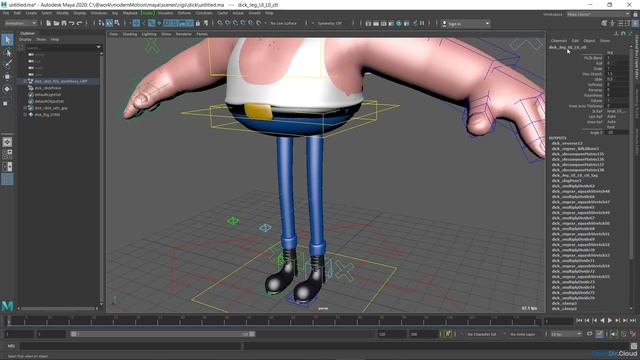Open the File menu
Screen dimensions: 640x360
tap(6, 13)
